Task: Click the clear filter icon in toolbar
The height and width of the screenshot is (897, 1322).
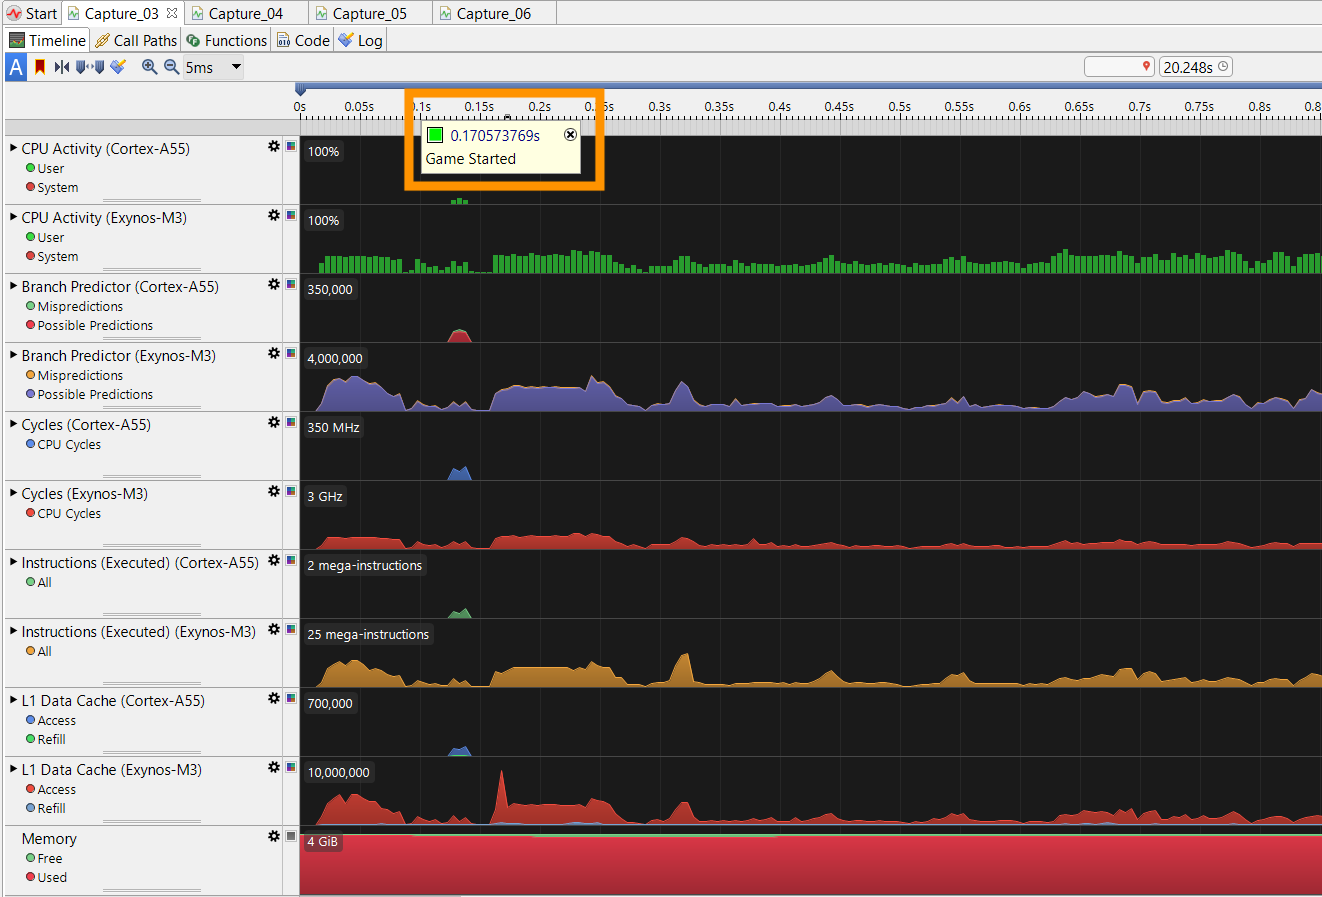Action: 118,67
